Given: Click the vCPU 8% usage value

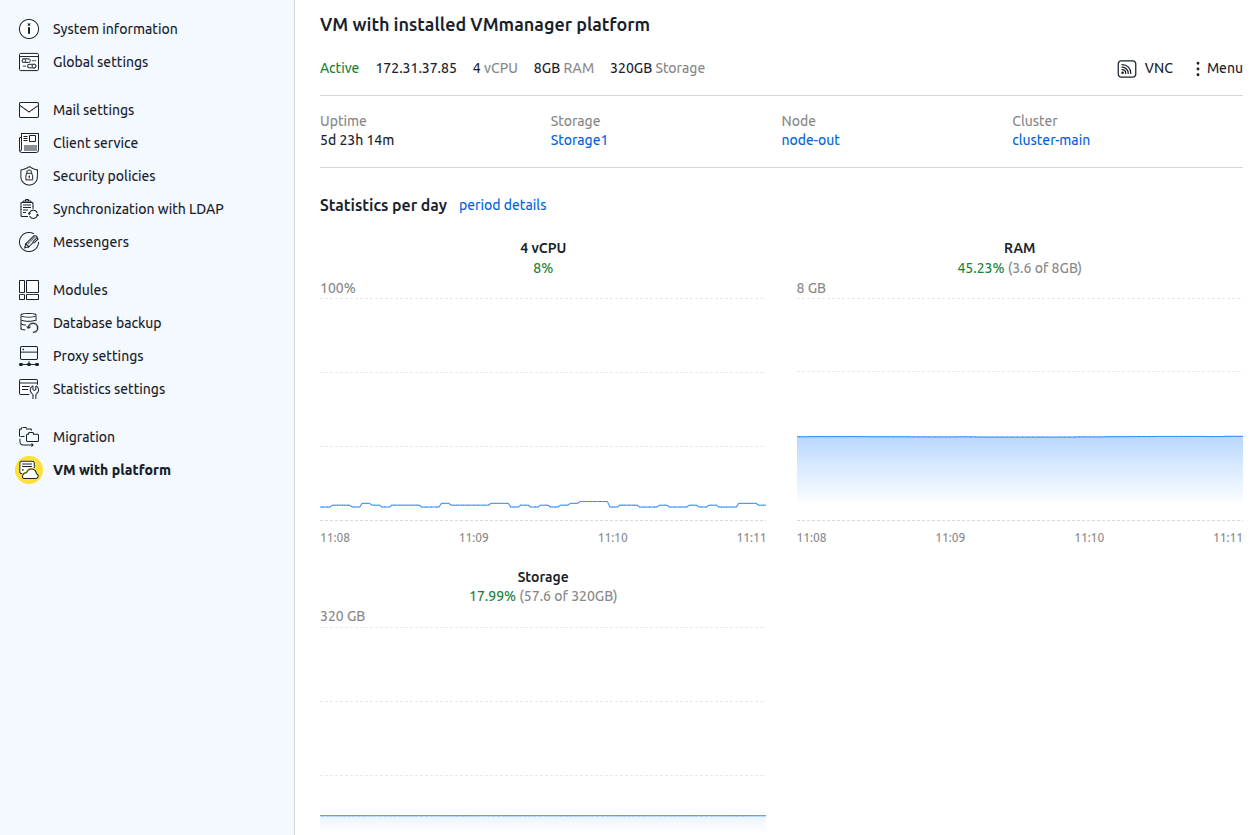Looking at the screenshot, I should pyautogui.click(x=543, y=268).
